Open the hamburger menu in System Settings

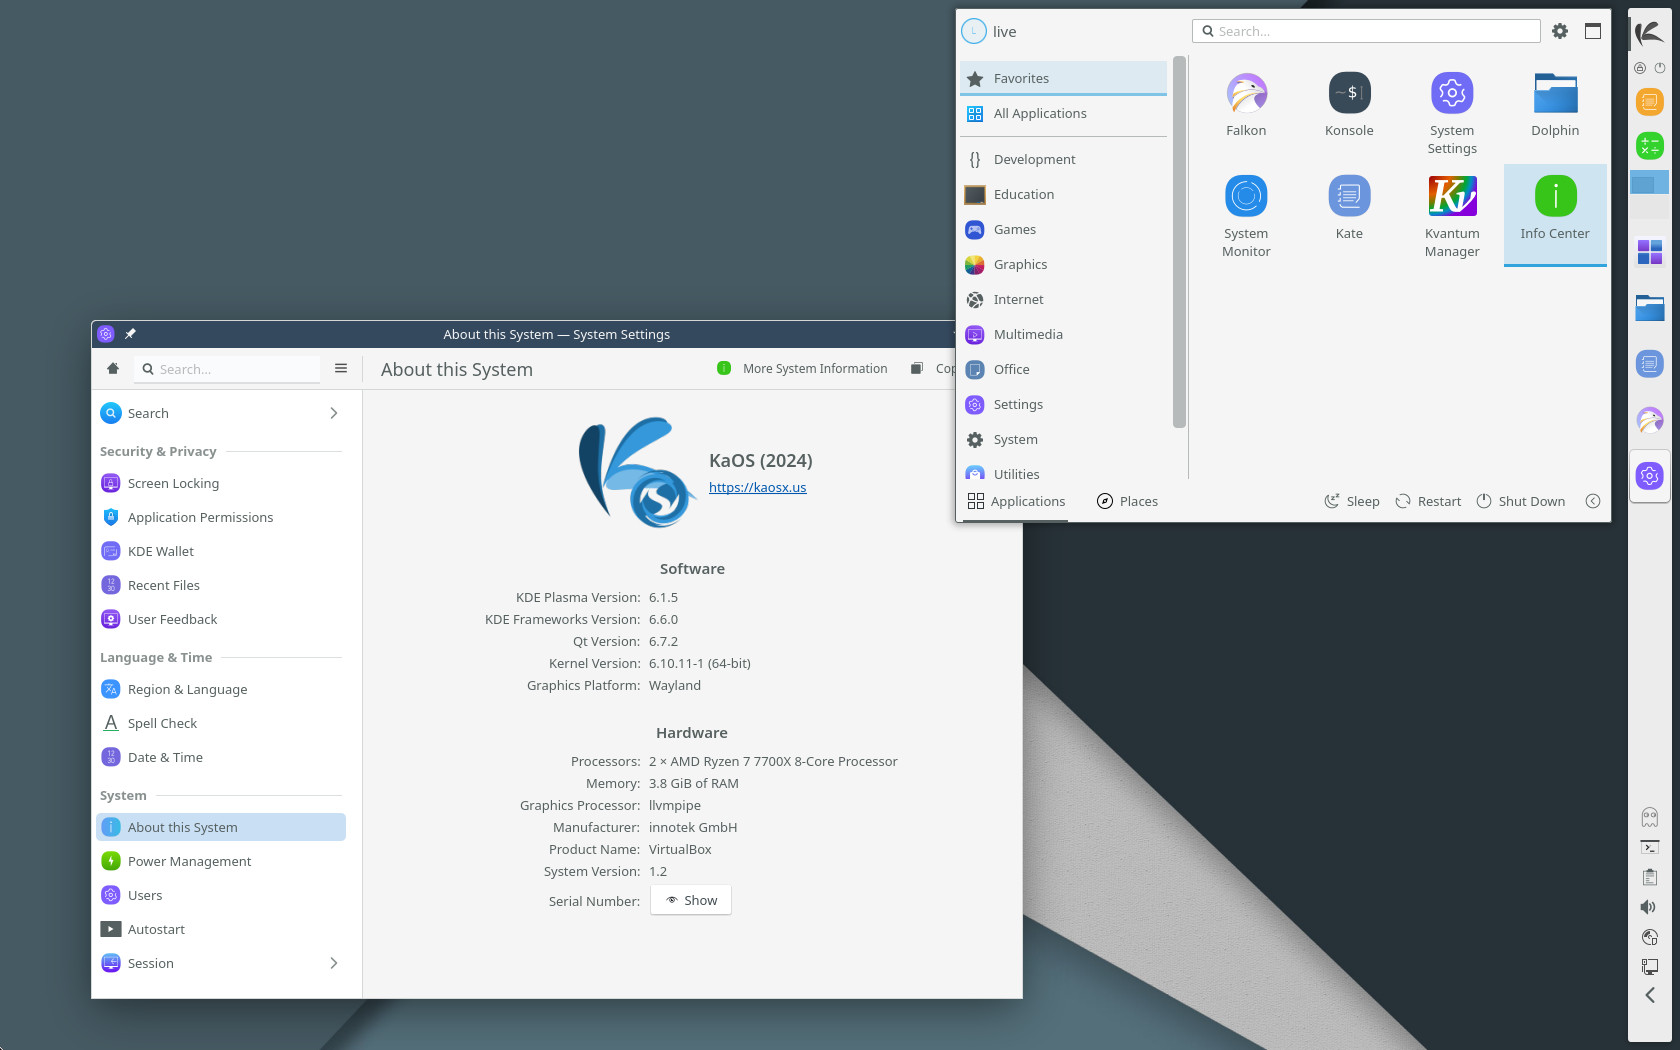coord(341,369)
